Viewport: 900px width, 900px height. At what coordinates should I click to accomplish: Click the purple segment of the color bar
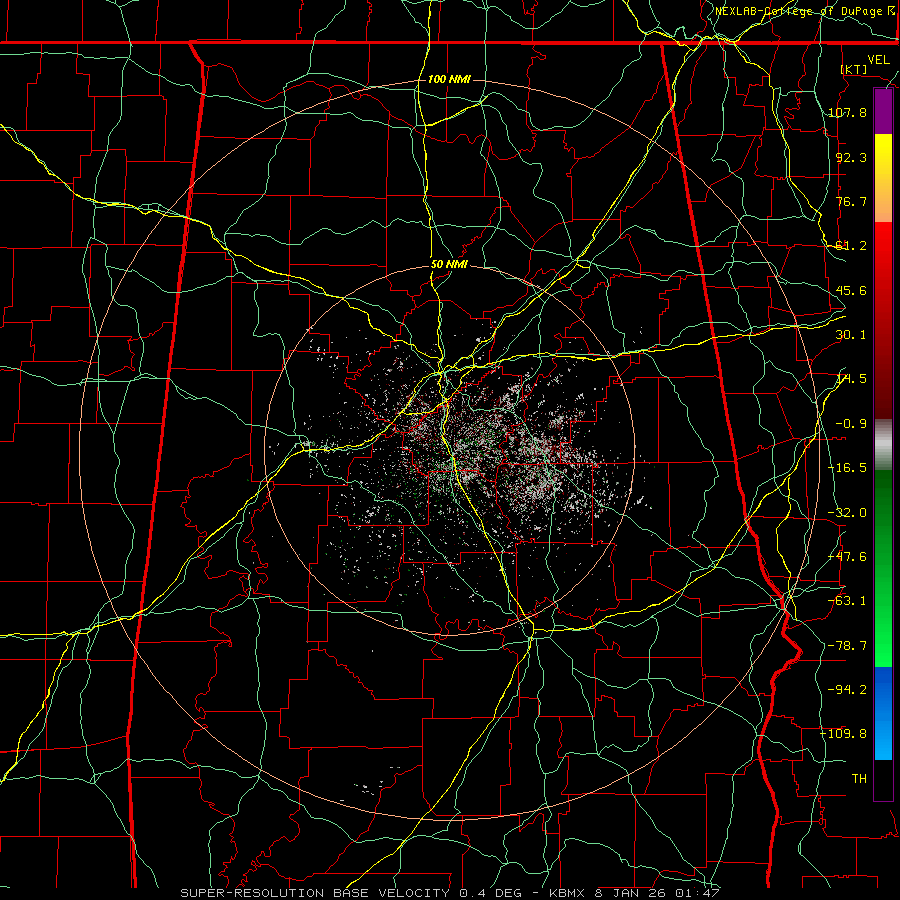click(x=883, y=112)
